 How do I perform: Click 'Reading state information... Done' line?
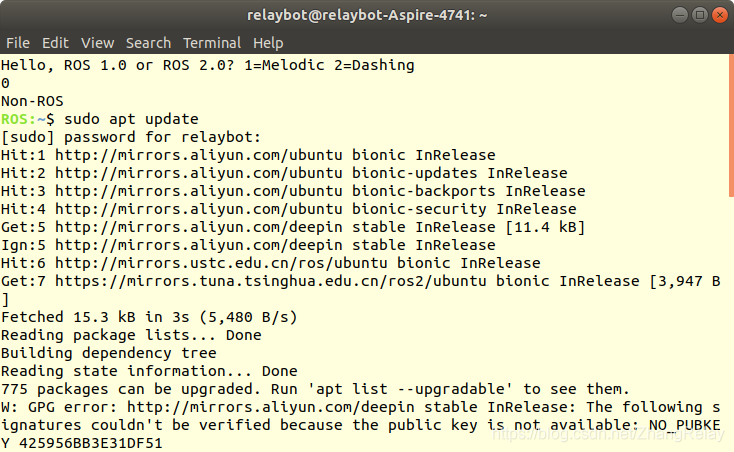tap(149, 371)
